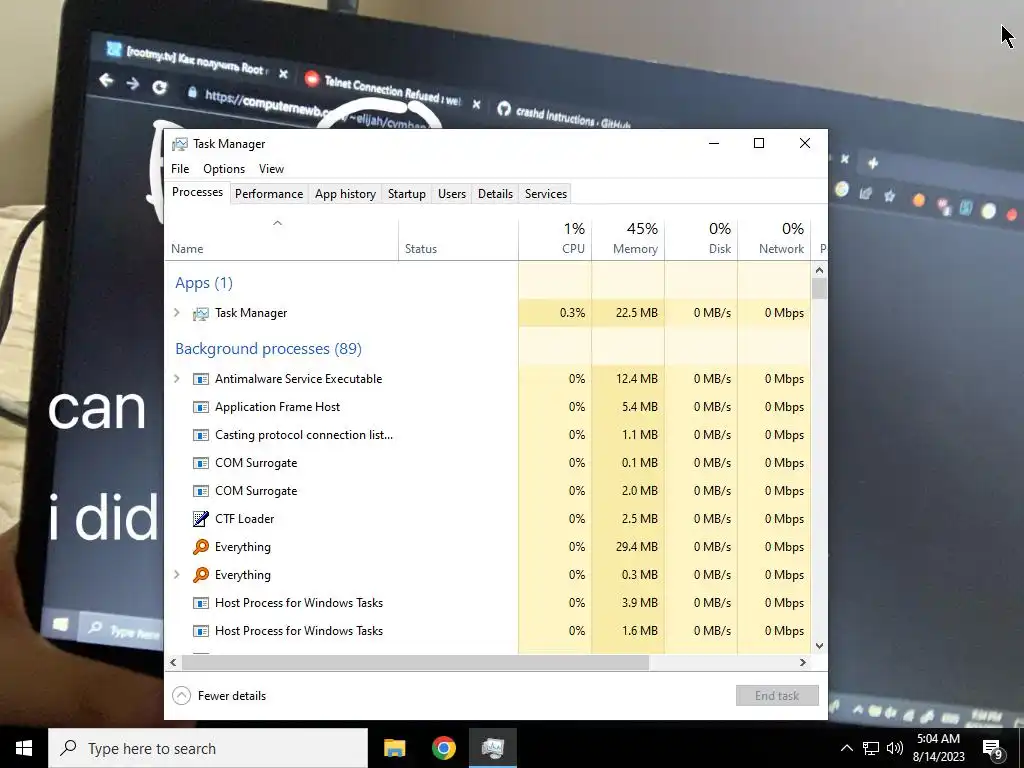Click Casting protocol connection listener icon
Image resolution: width=1024 pixels, height=768 pixels.
[200, 435]
